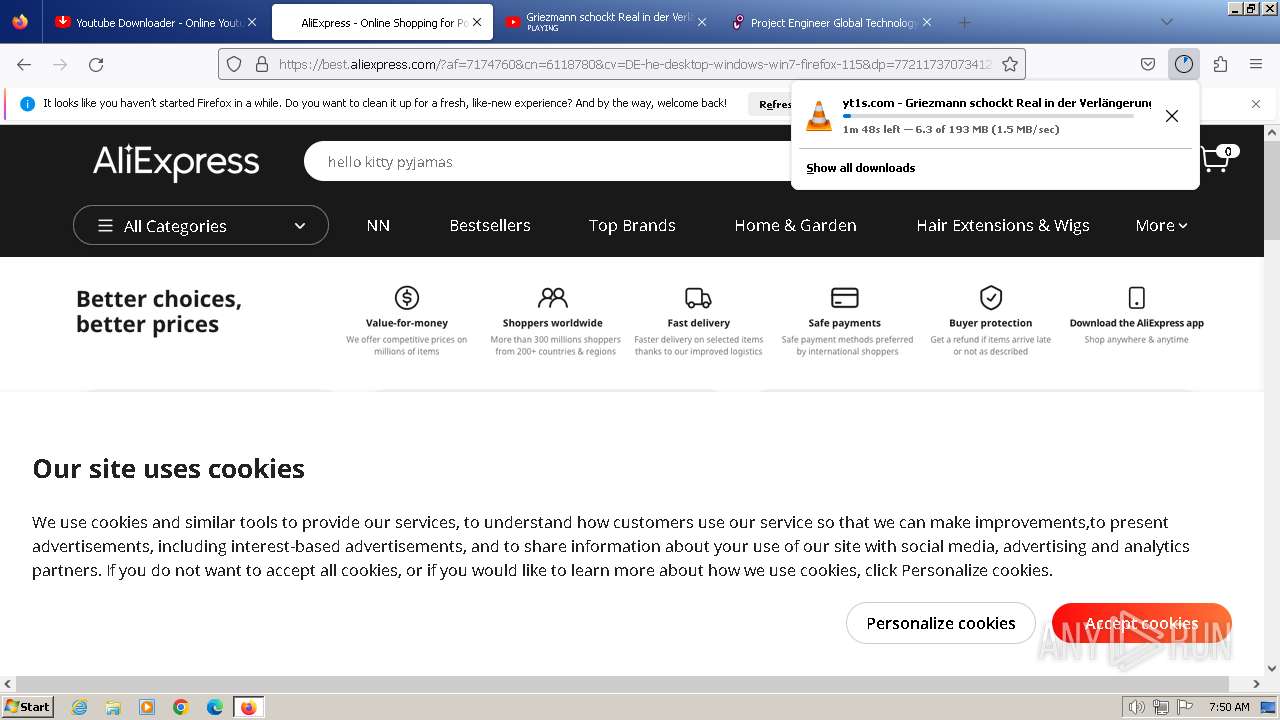Expand the More menu in navigation
This screenshot has height=720, width=1280.
tap(1161, 225)
